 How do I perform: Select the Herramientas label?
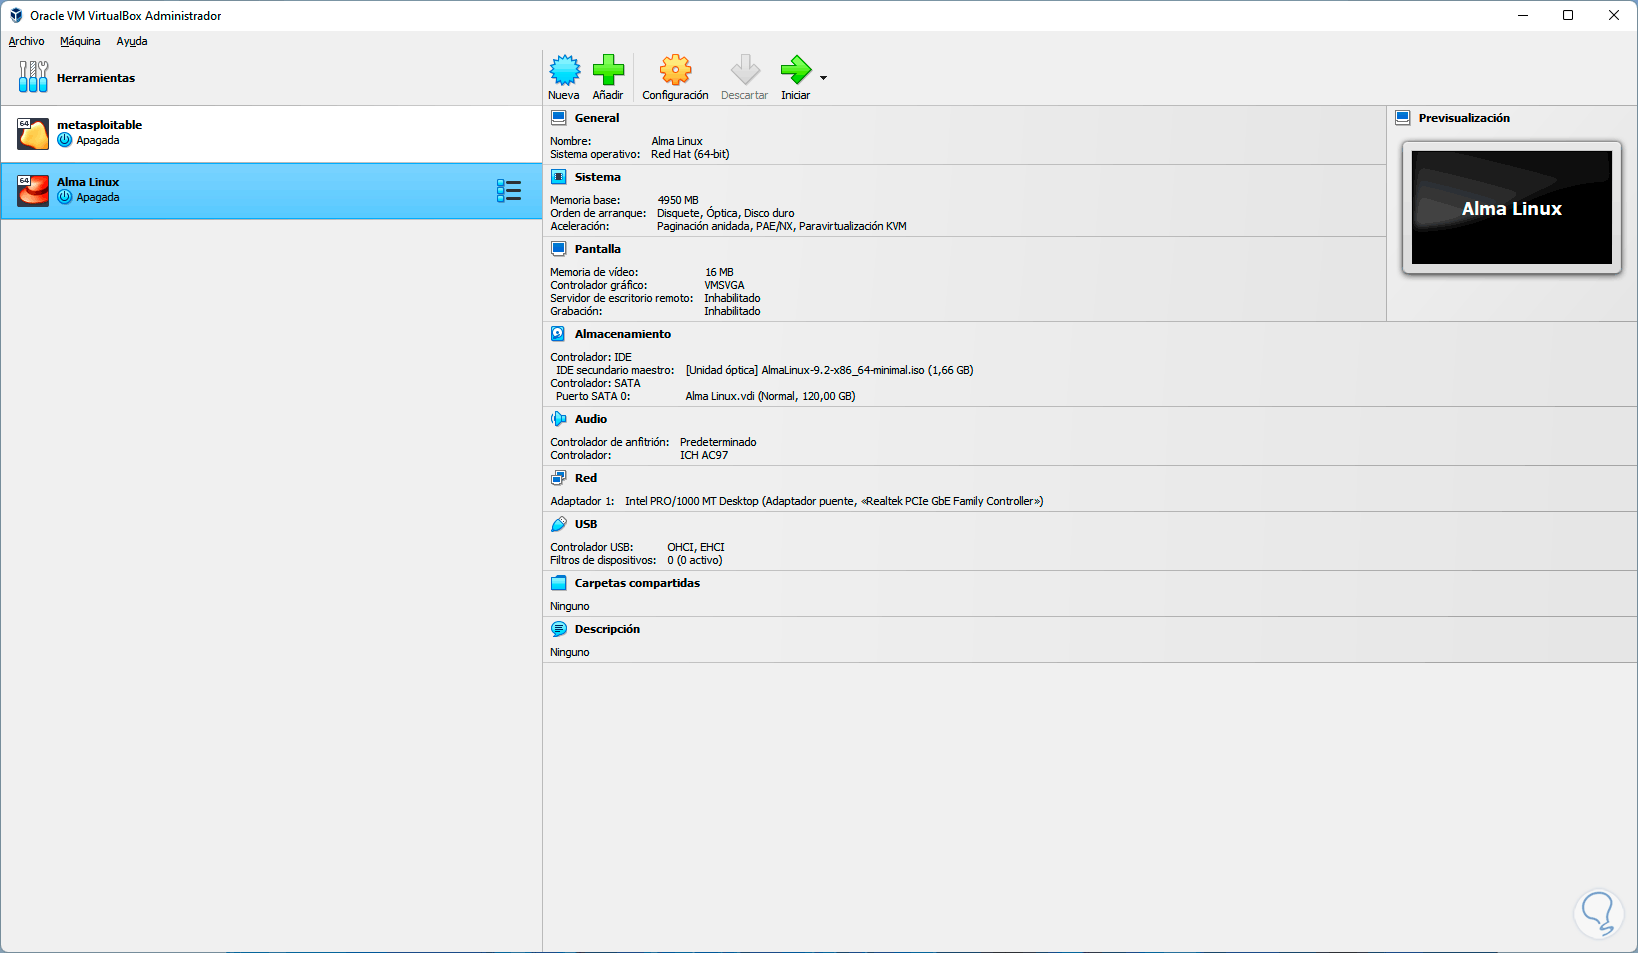click(x=96, y=78)
